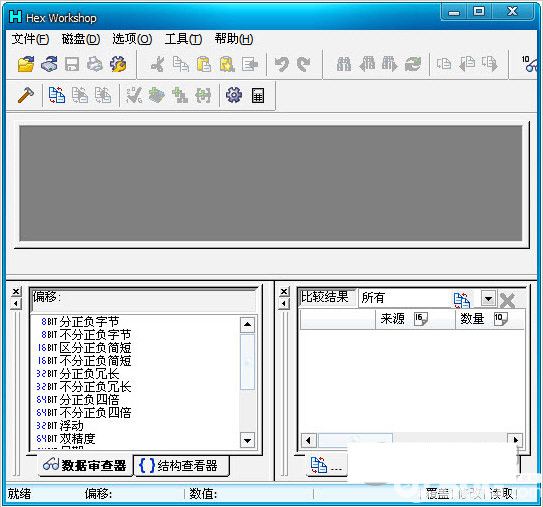Open the 磁盘(D) menu
Viewport: 543px width, 507px height.
[x=81, y=39]
